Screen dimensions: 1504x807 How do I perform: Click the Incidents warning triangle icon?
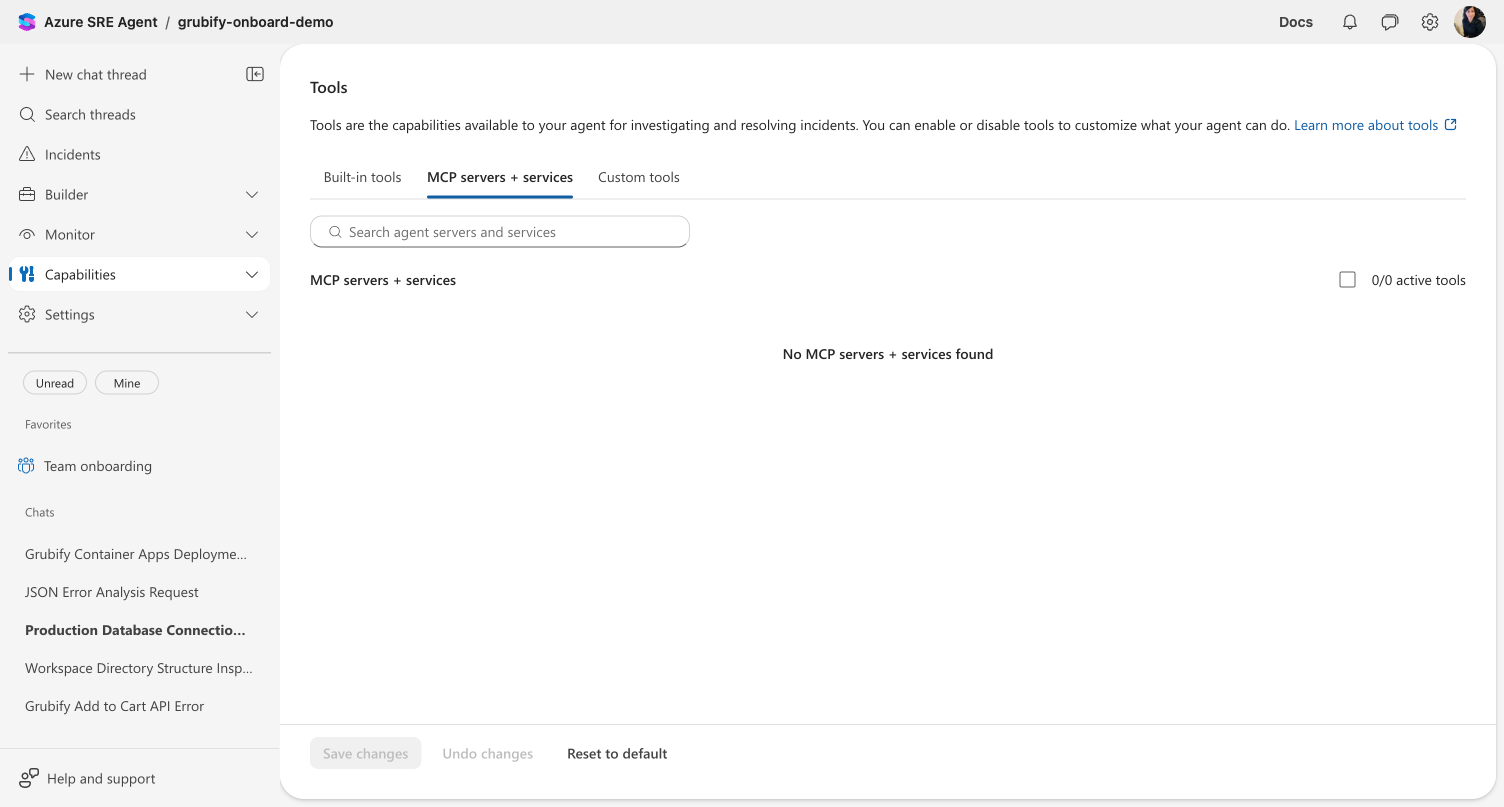click(27, 154)
